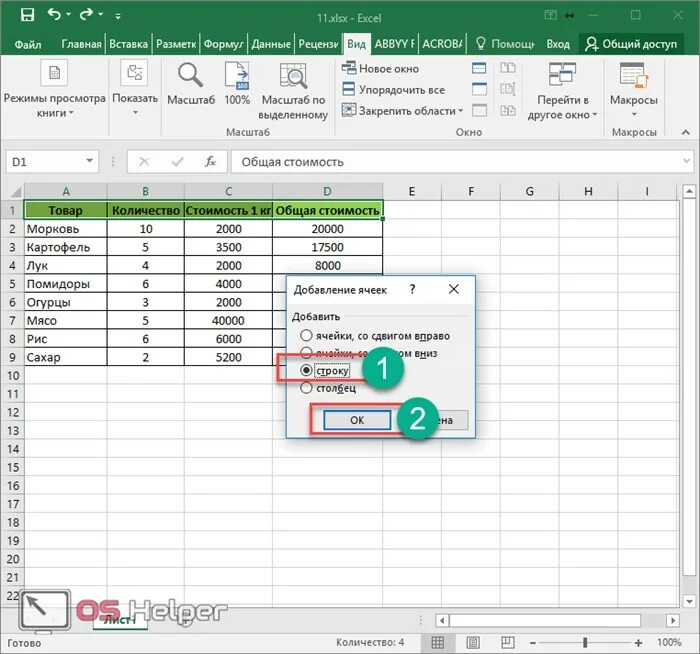The image size is (700, 654).
Task: Click the horizontal scrollbar right arrow
Action: tap(673, 620)
